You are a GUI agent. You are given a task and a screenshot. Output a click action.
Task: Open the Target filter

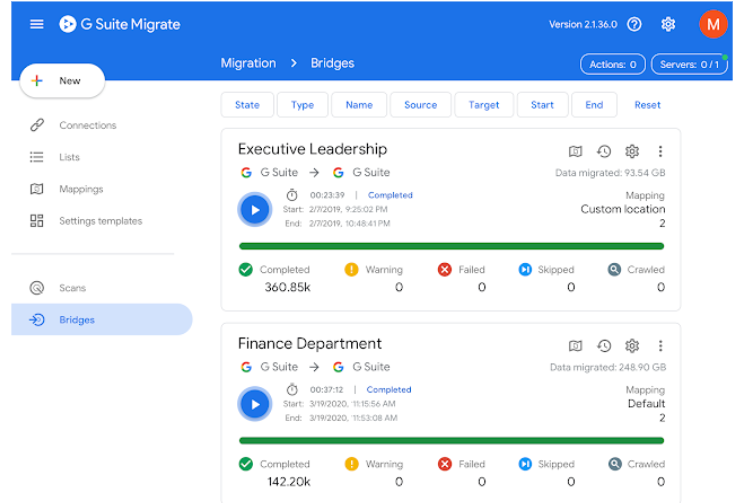(484, 105)
